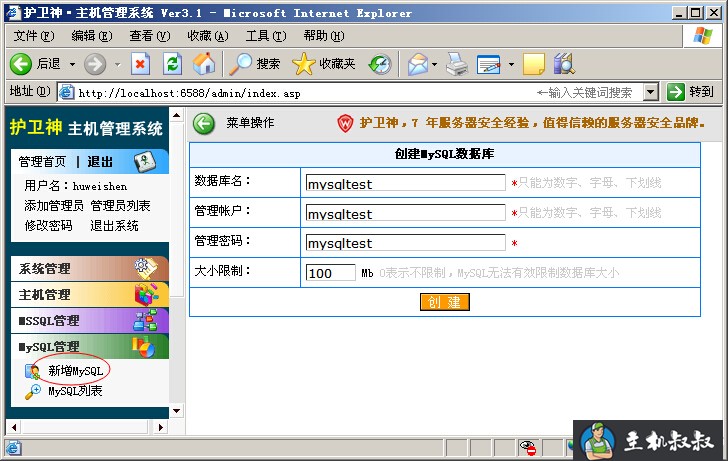Click sidebar horizontal scrollbar right arrow

coord(161,427)
